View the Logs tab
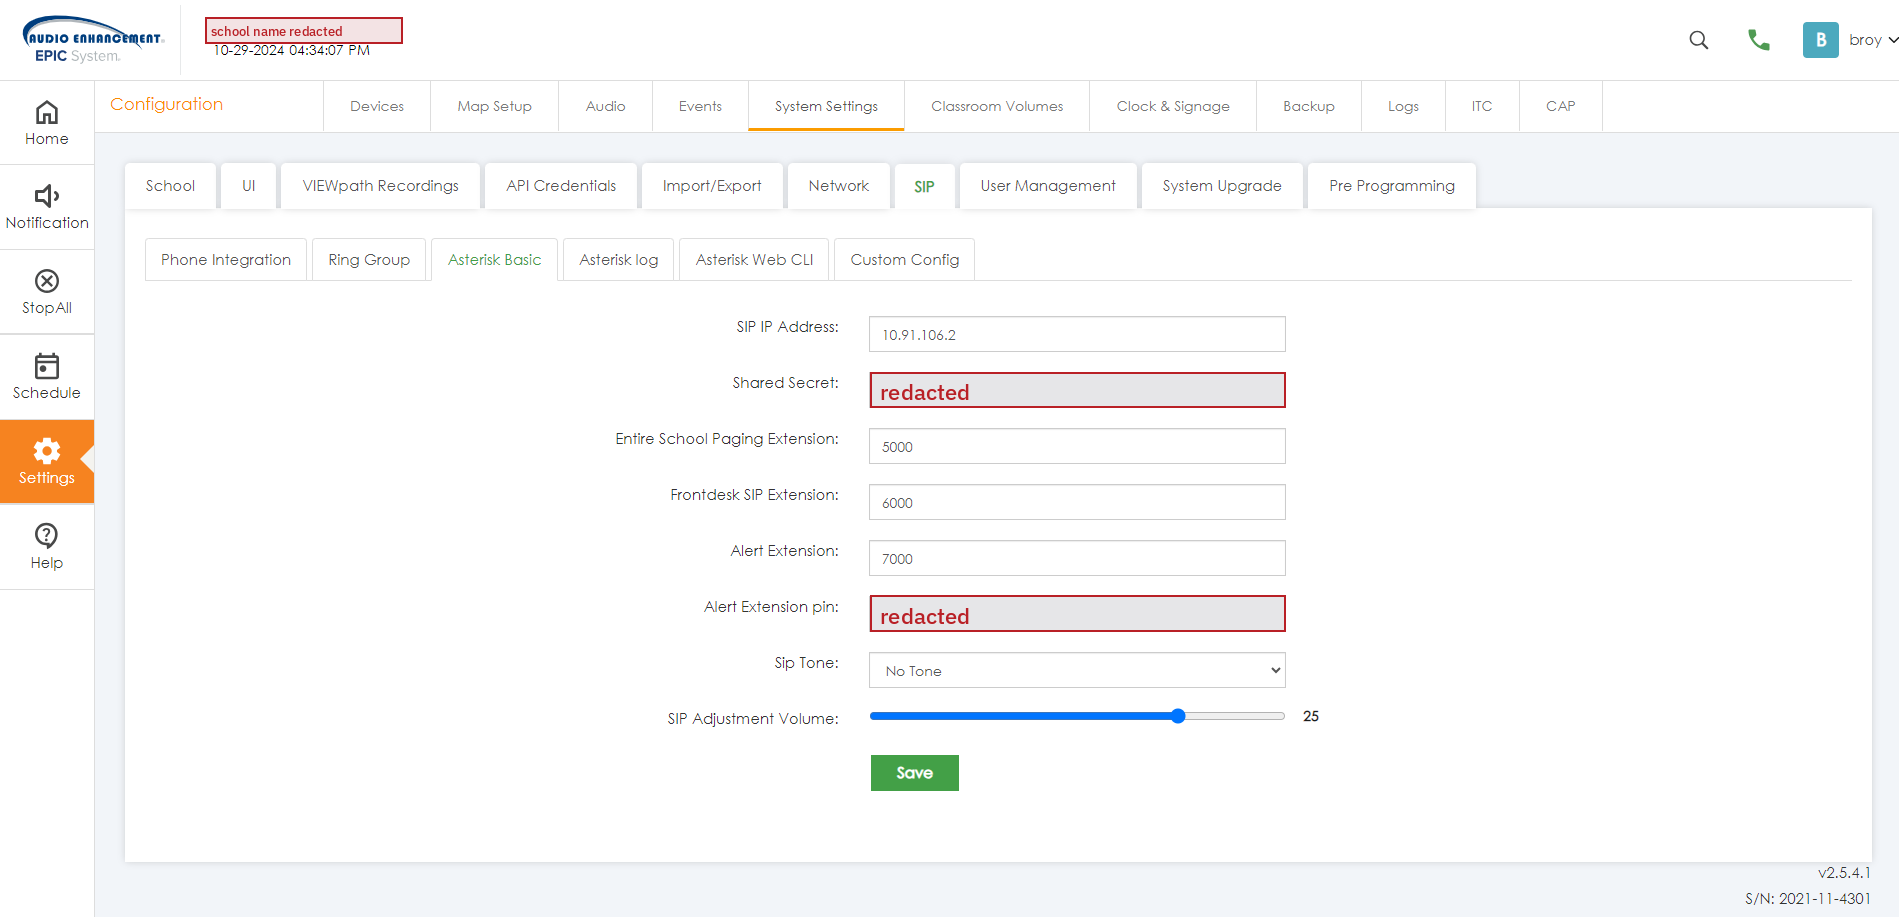 1403,106
